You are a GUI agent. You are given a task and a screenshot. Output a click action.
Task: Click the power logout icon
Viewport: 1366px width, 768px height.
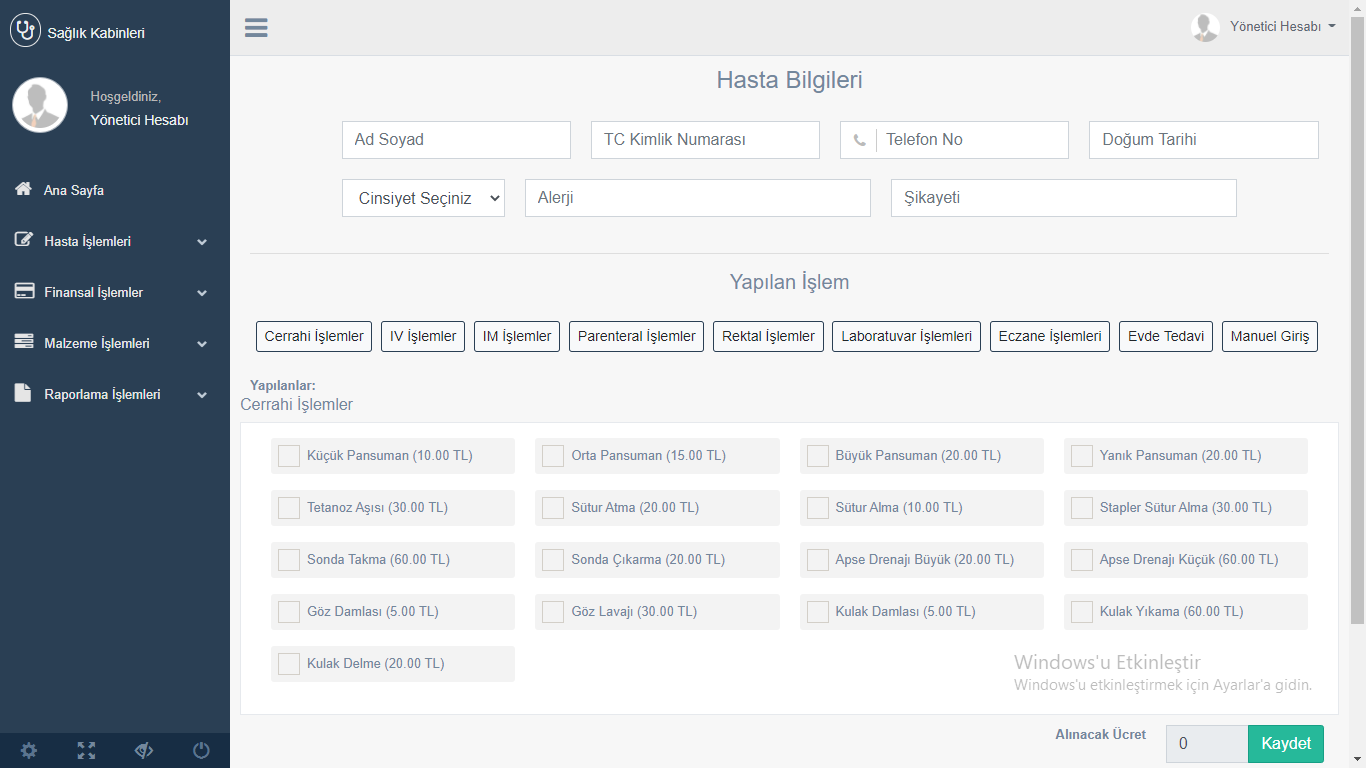point(201,751)
